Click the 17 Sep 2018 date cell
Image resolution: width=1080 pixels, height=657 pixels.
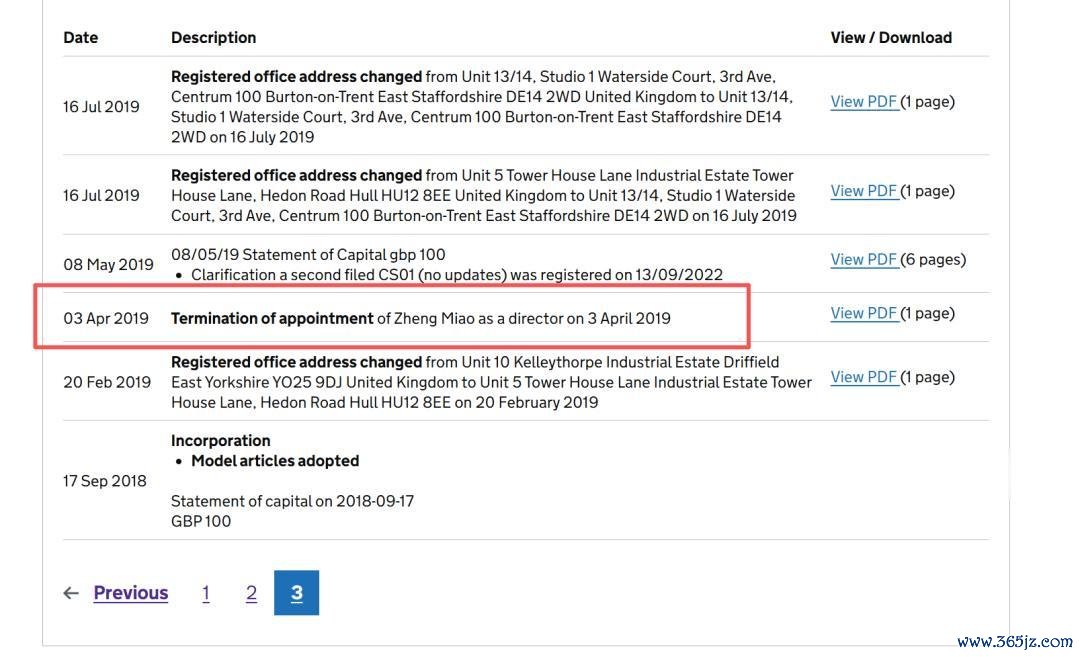[105, 481]
